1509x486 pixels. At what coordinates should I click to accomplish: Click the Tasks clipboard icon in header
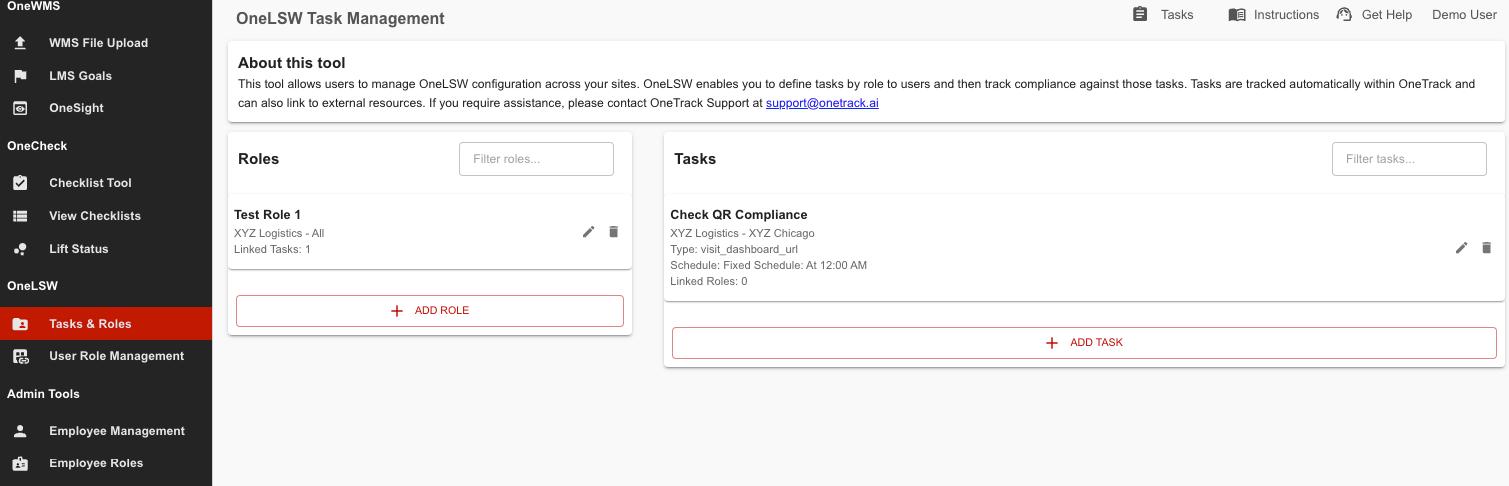(1140, 15)
